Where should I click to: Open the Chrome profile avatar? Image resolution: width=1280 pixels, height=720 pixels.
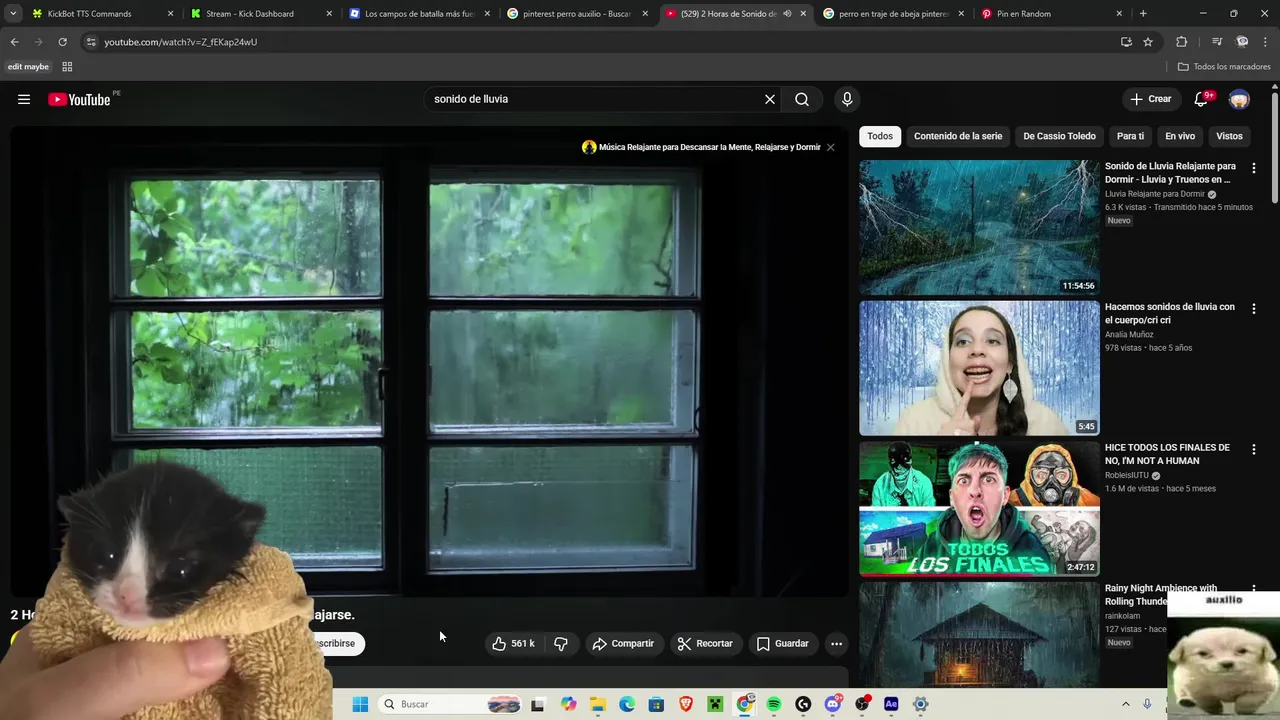click(x=1242, y=42)
